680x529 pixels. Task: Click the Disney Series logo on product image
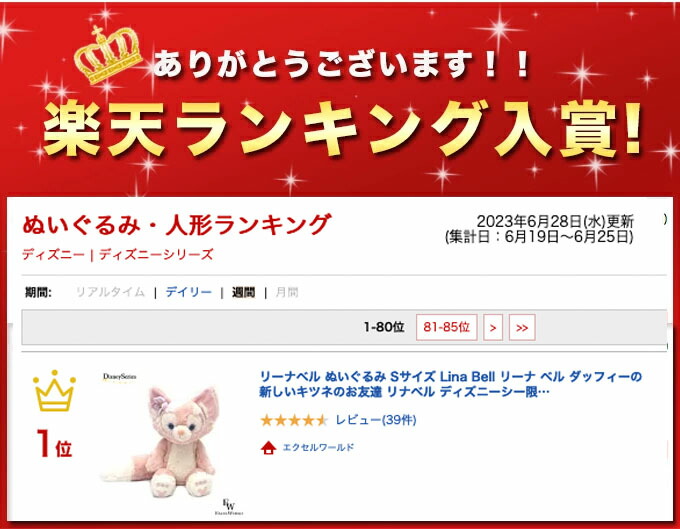pyautogui.click(x=120, y=377)
